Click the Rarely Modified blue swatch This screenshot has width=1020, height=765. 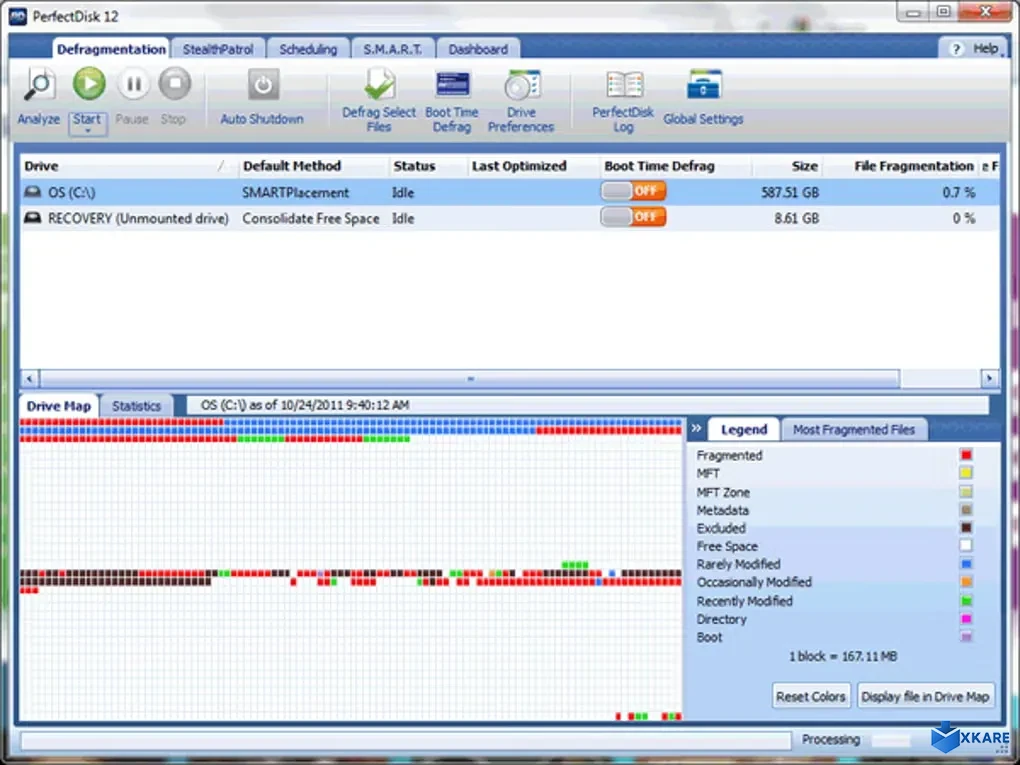coord(966,564)
